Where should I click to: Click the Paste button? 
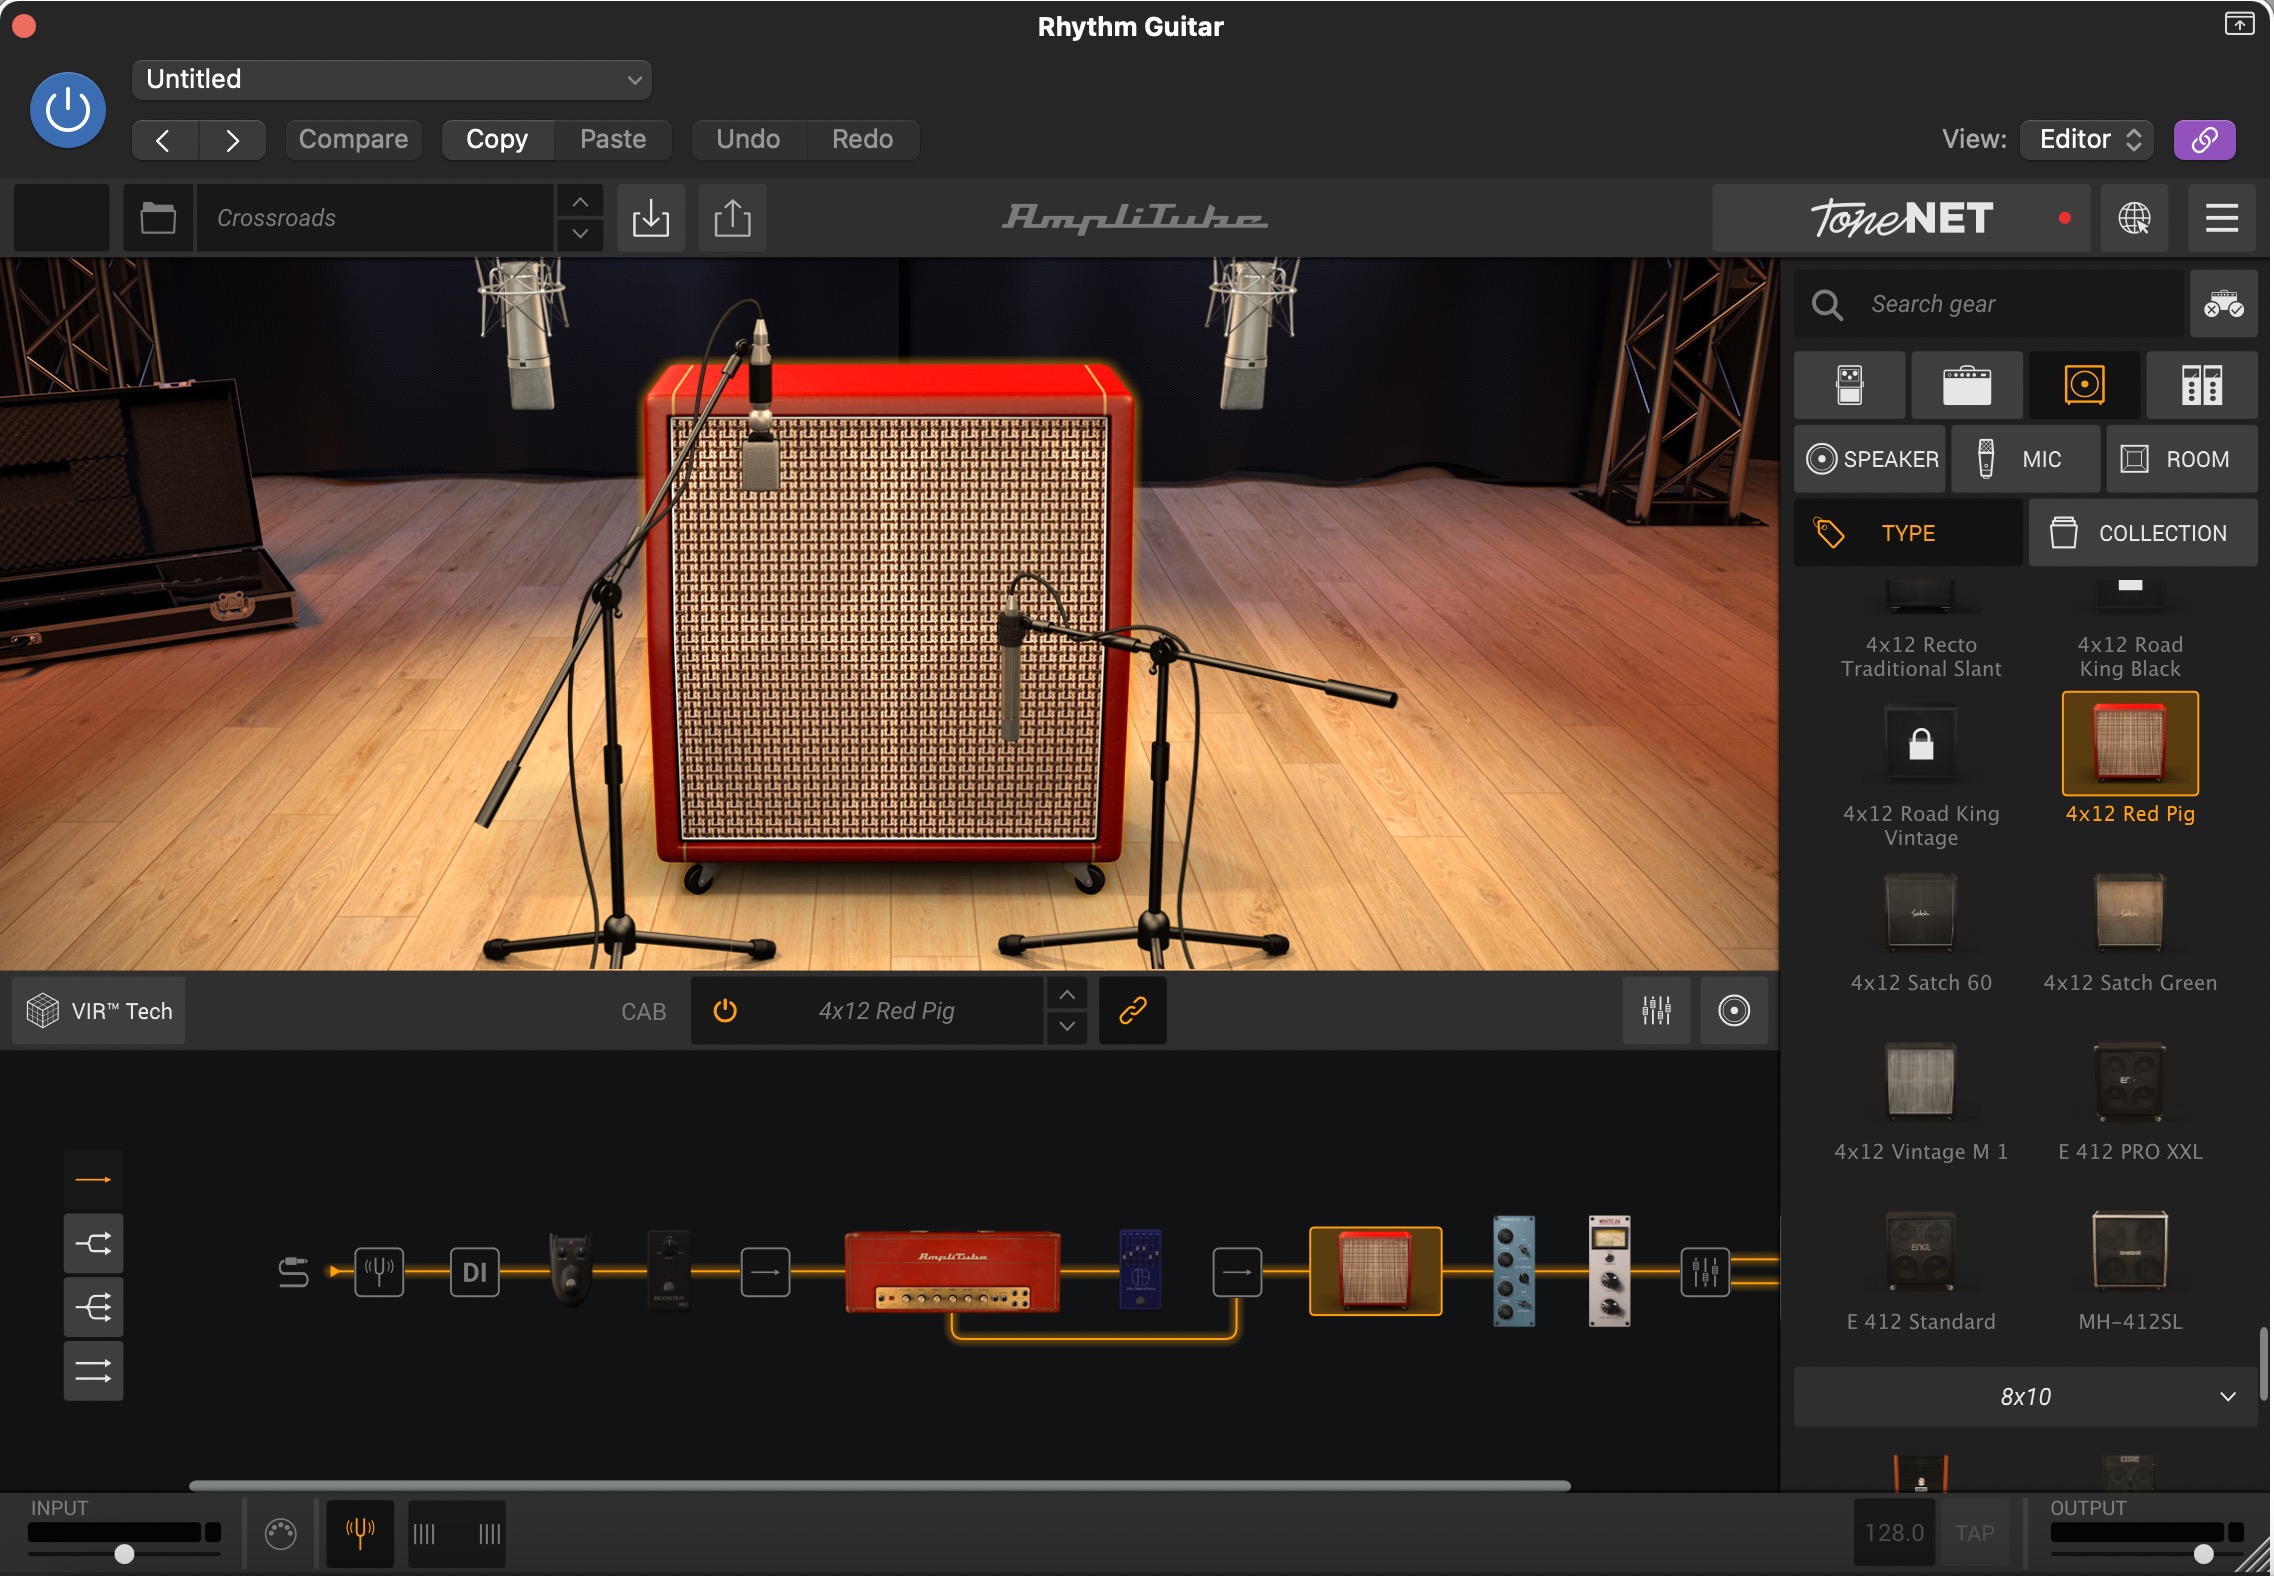click(x=613, y=139)
